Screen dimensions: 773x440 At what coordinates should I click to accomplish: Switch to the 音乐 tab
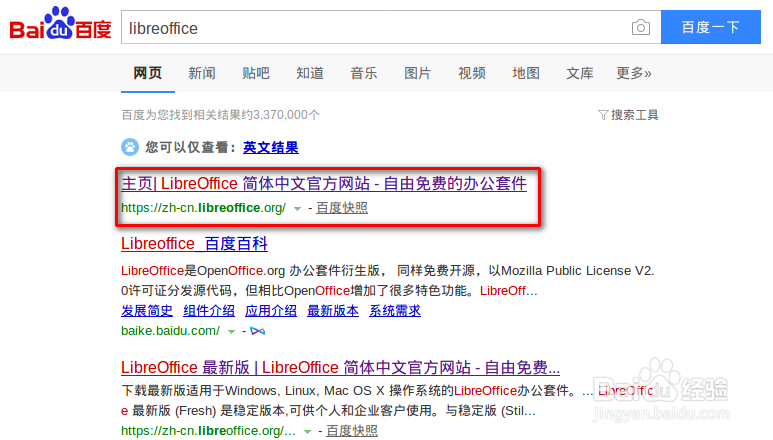(364, 73)
